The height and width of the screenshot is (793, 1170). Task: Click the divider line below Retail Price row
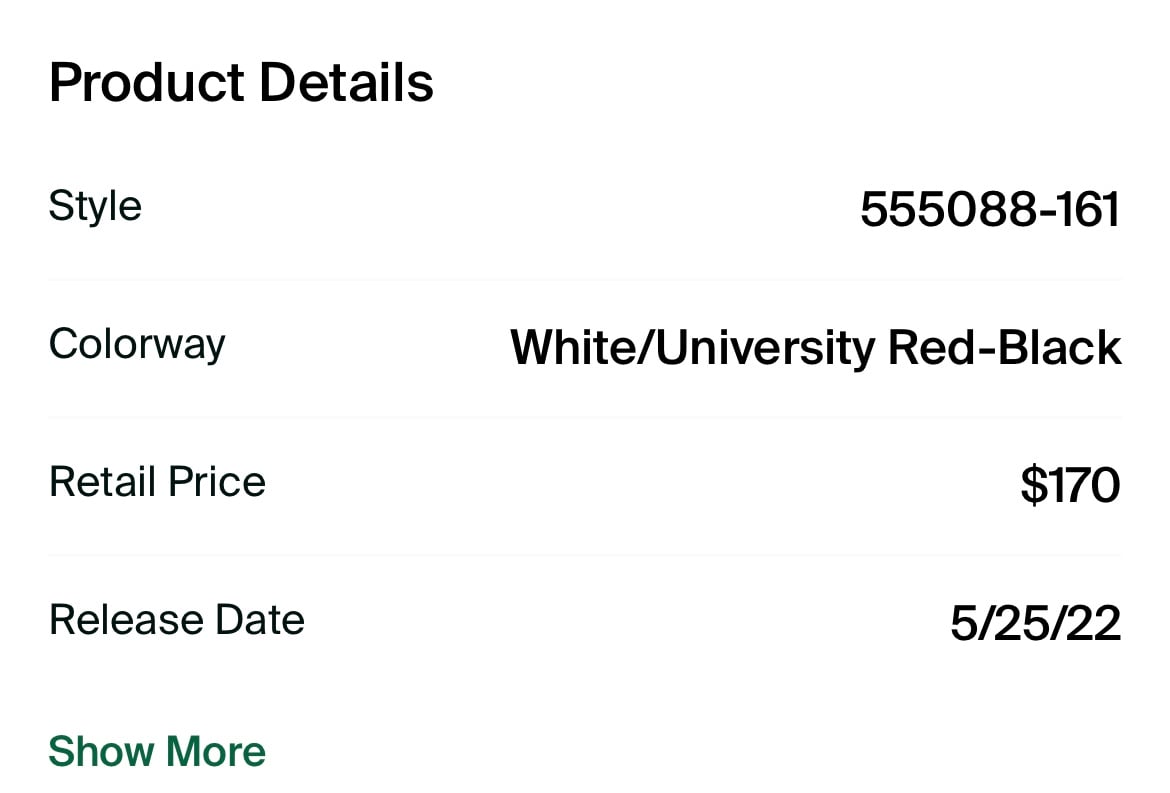[585, 555]
